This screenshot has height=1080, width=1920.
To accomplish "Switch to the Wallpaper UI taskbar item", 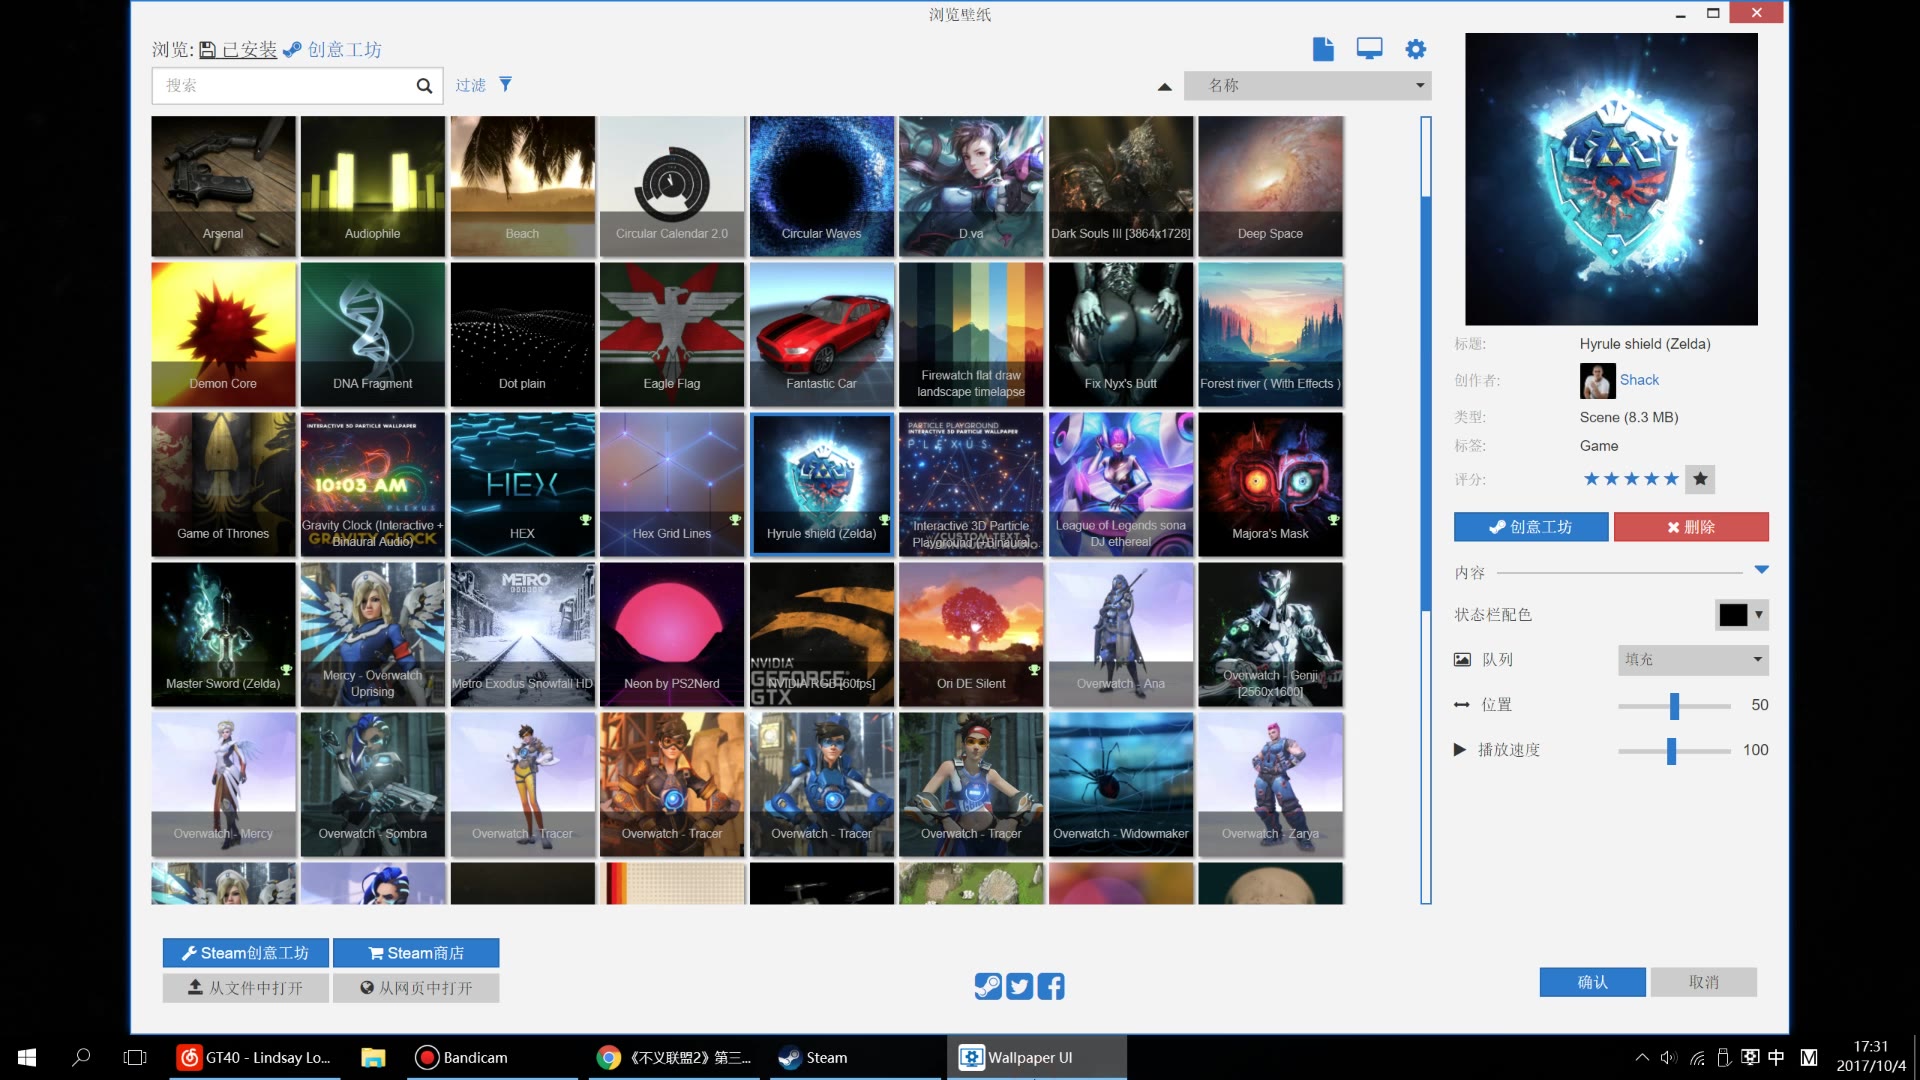I will coord(1036,1057).
